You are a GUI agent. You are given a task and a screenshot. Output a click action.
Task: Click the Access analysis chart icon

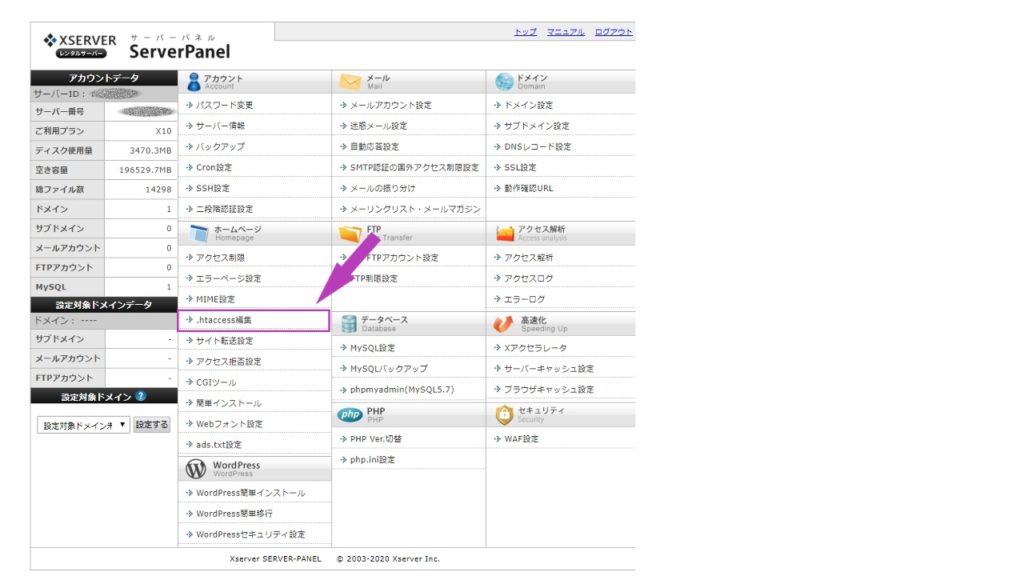[x=505, y=233]
